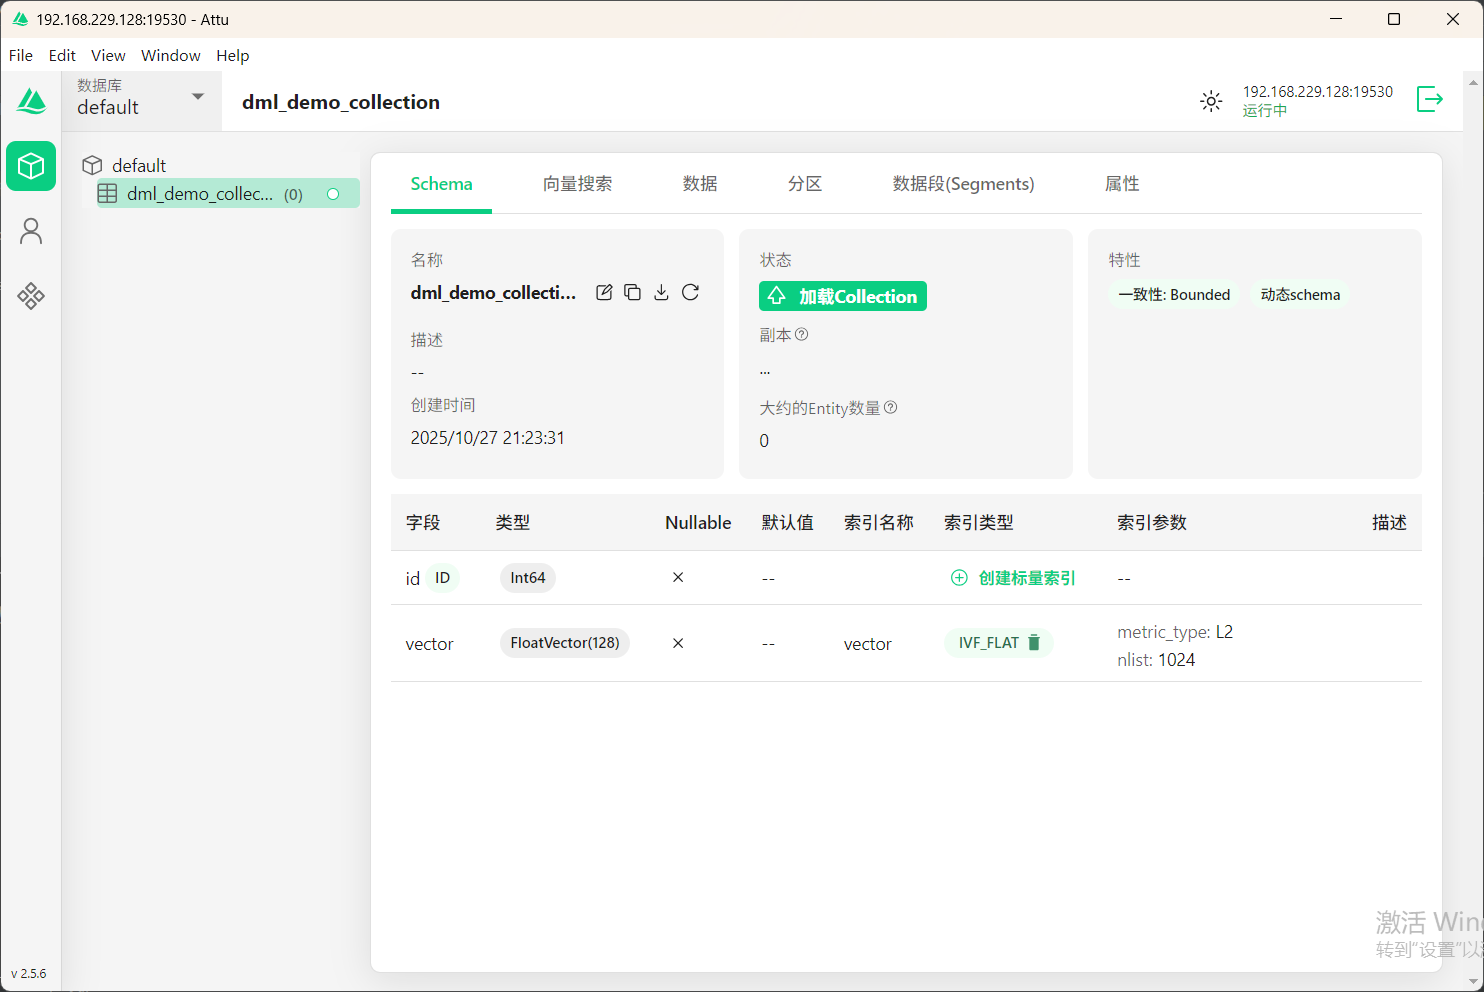This screenshot has width=1484, height=992.
Task: Click the FloatVector(128) type chip
Action: pos(565,643)
